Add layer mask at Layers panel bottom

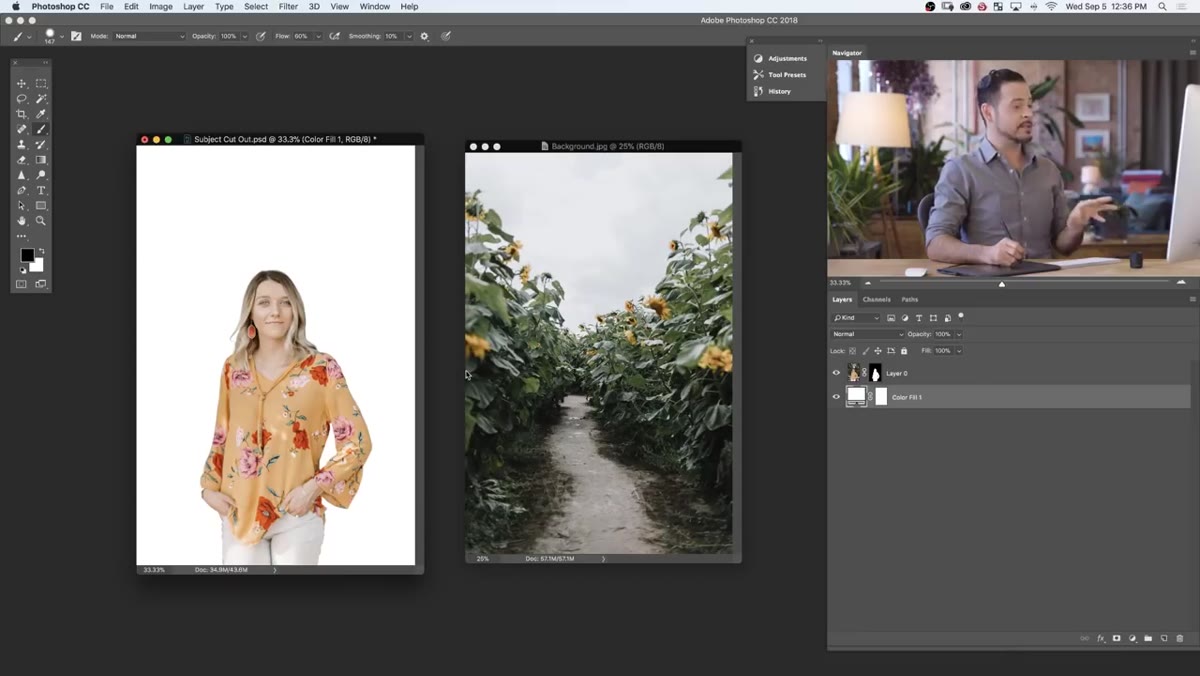(1116, 638)
